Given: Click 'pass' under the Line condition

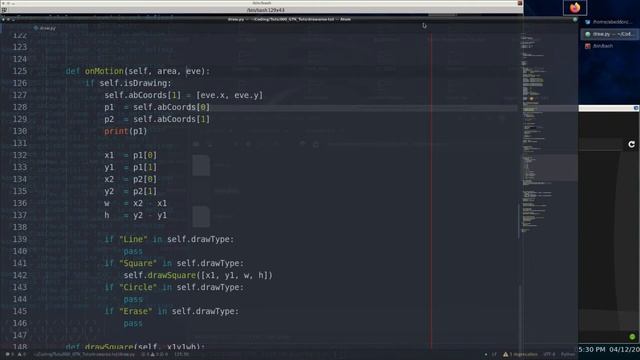Looking at the screenshot, I should pyautogui.click(x=133, y=251).
